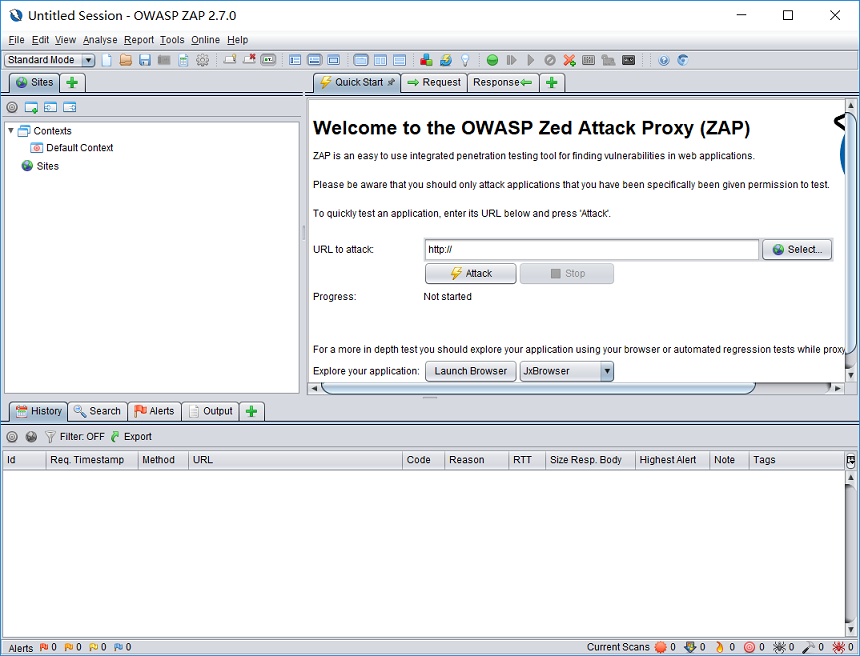
Task: Click Export in History toolbar
Action: click(131, 437)
